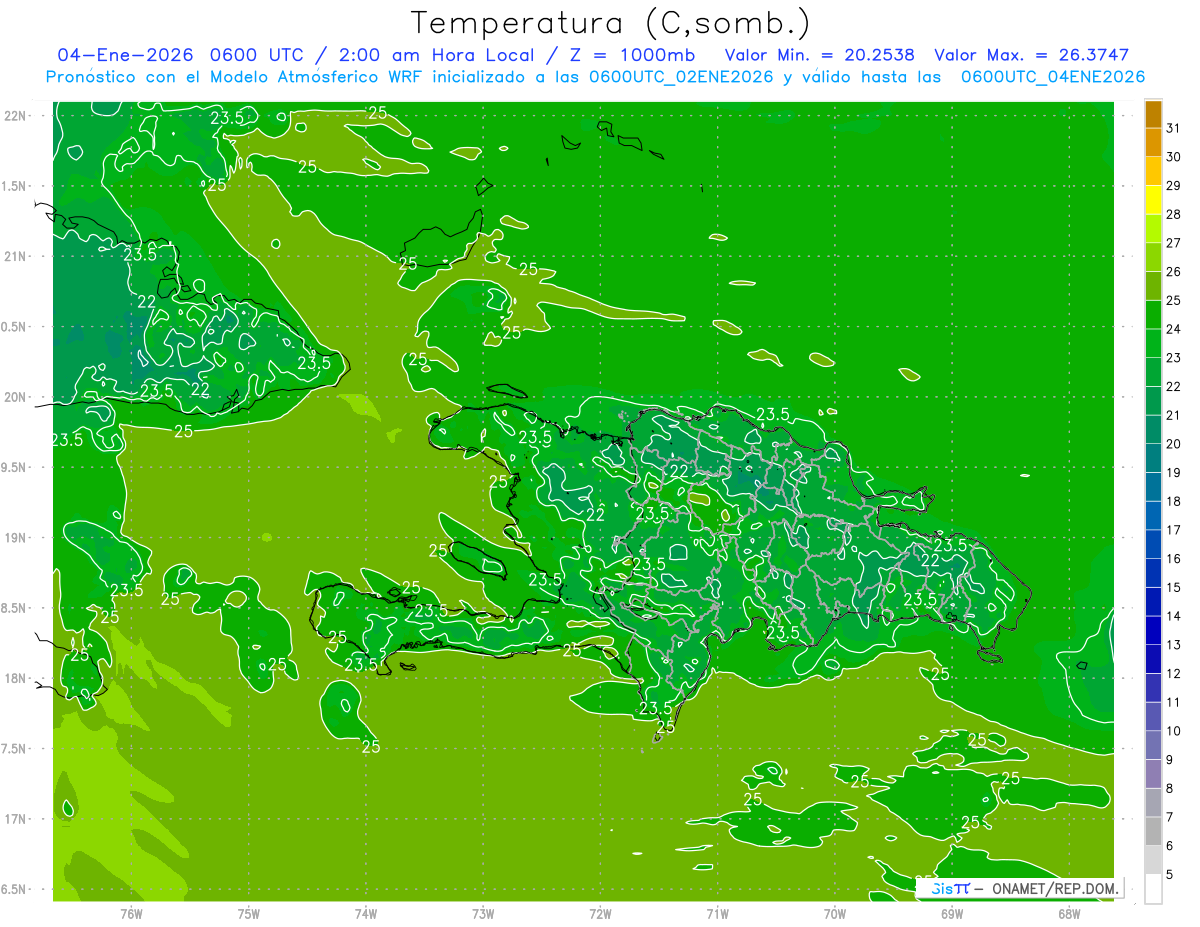Pick the dark blue swatch between legend 13 and 14
Viewport: 1200px width, 927px height.
[x=1153, y=631]
